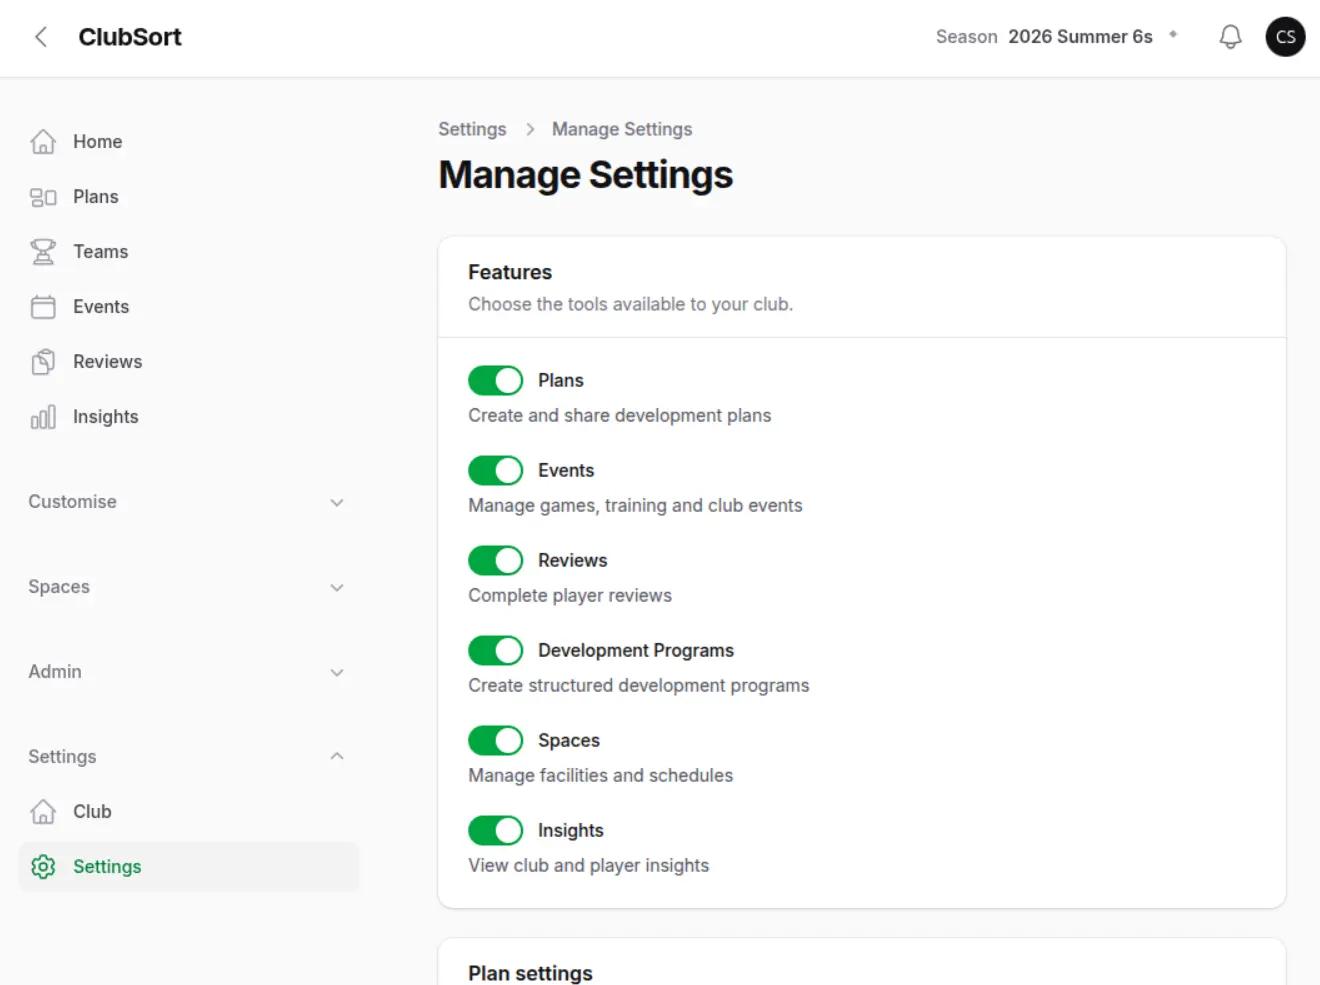Click the Reviews clipboard icon
The image size is (1320, 985).
tap(43, 362)
